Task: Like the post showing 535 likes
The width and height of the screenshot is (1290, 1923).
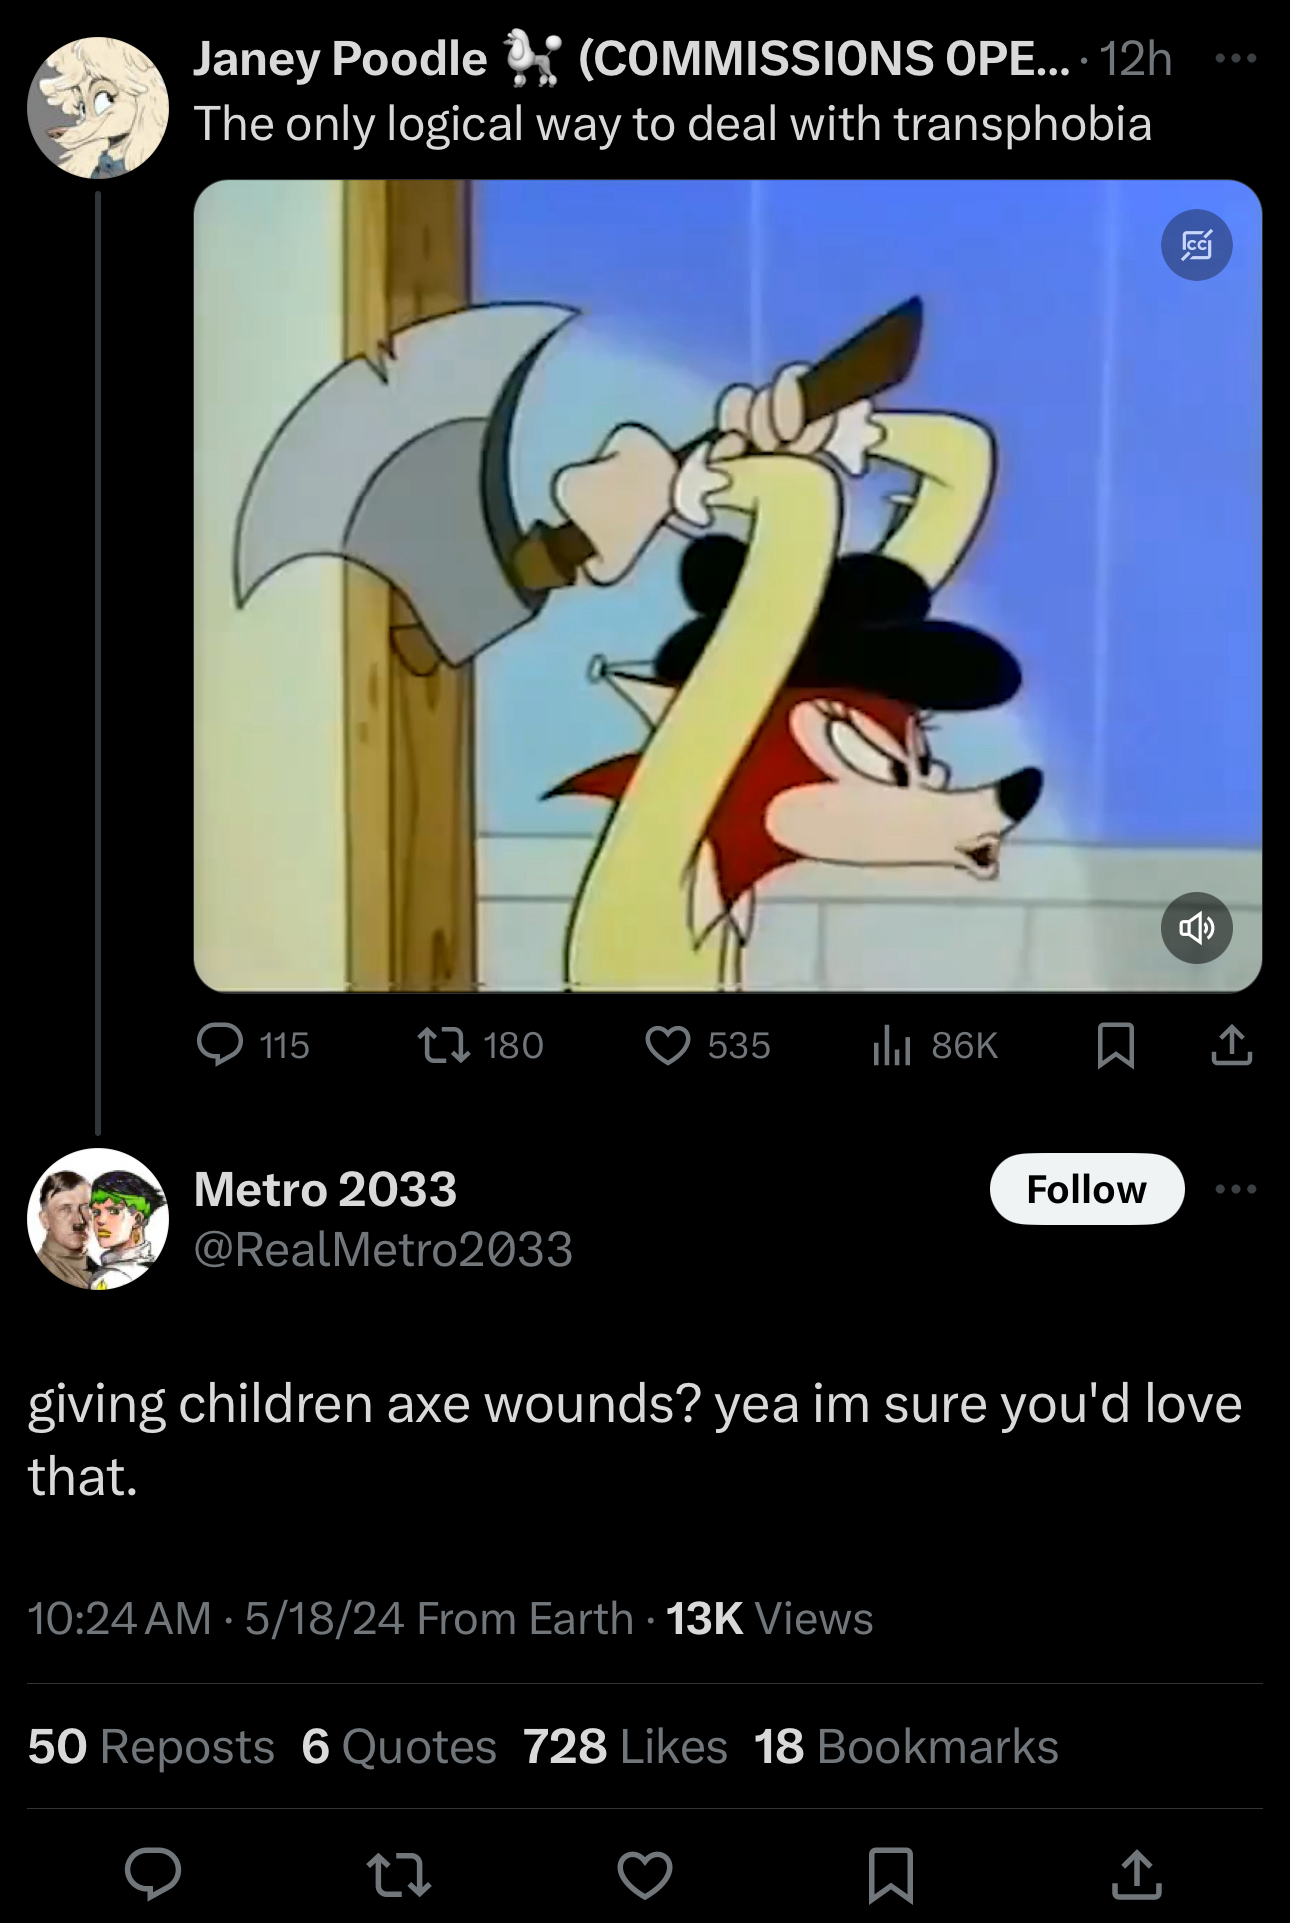Action: point(708,1045)
